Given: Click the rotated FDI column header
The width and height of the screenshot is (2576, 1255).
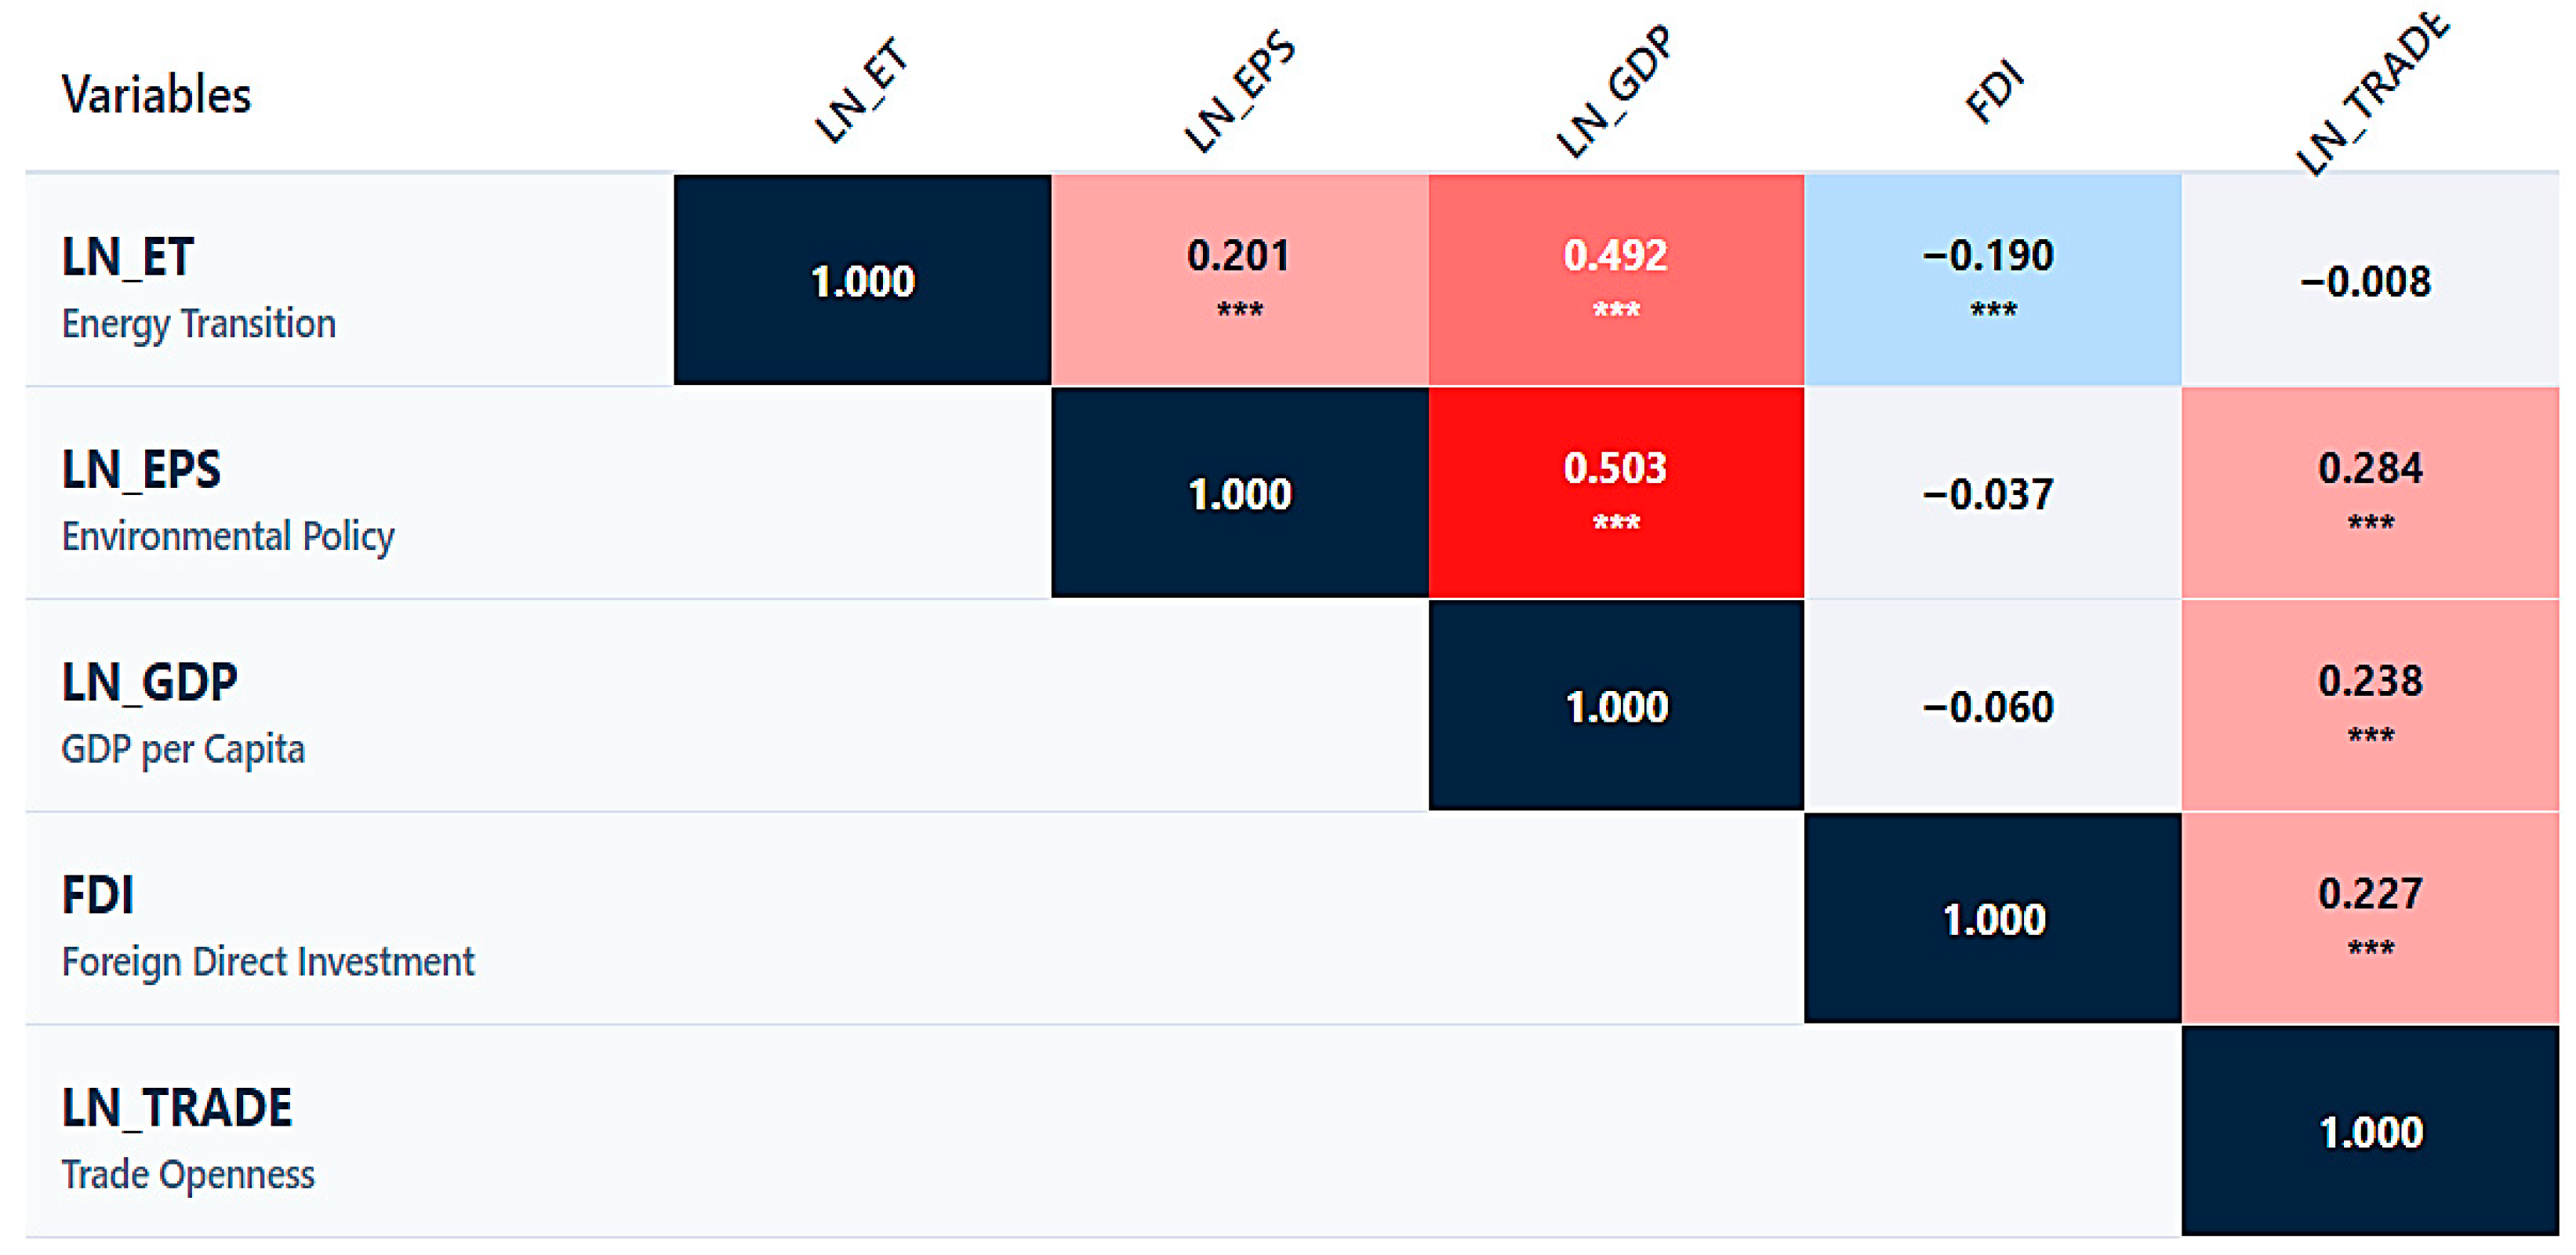Looking at the screenshot, I should (x=1995, y=92).
